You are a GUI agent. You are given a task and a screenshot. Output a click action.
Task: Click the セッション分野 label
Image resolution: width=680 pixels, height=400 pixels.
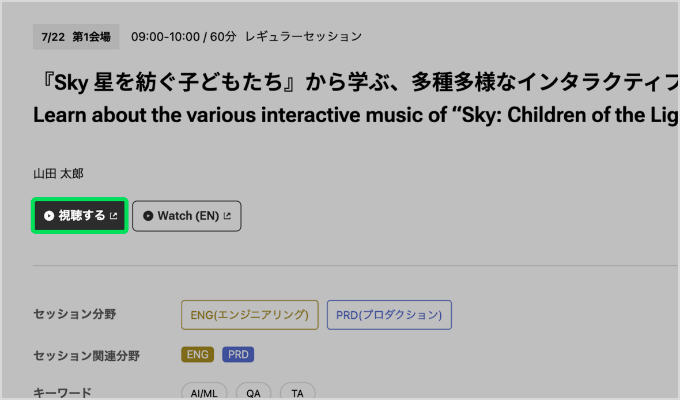[75, 314]
